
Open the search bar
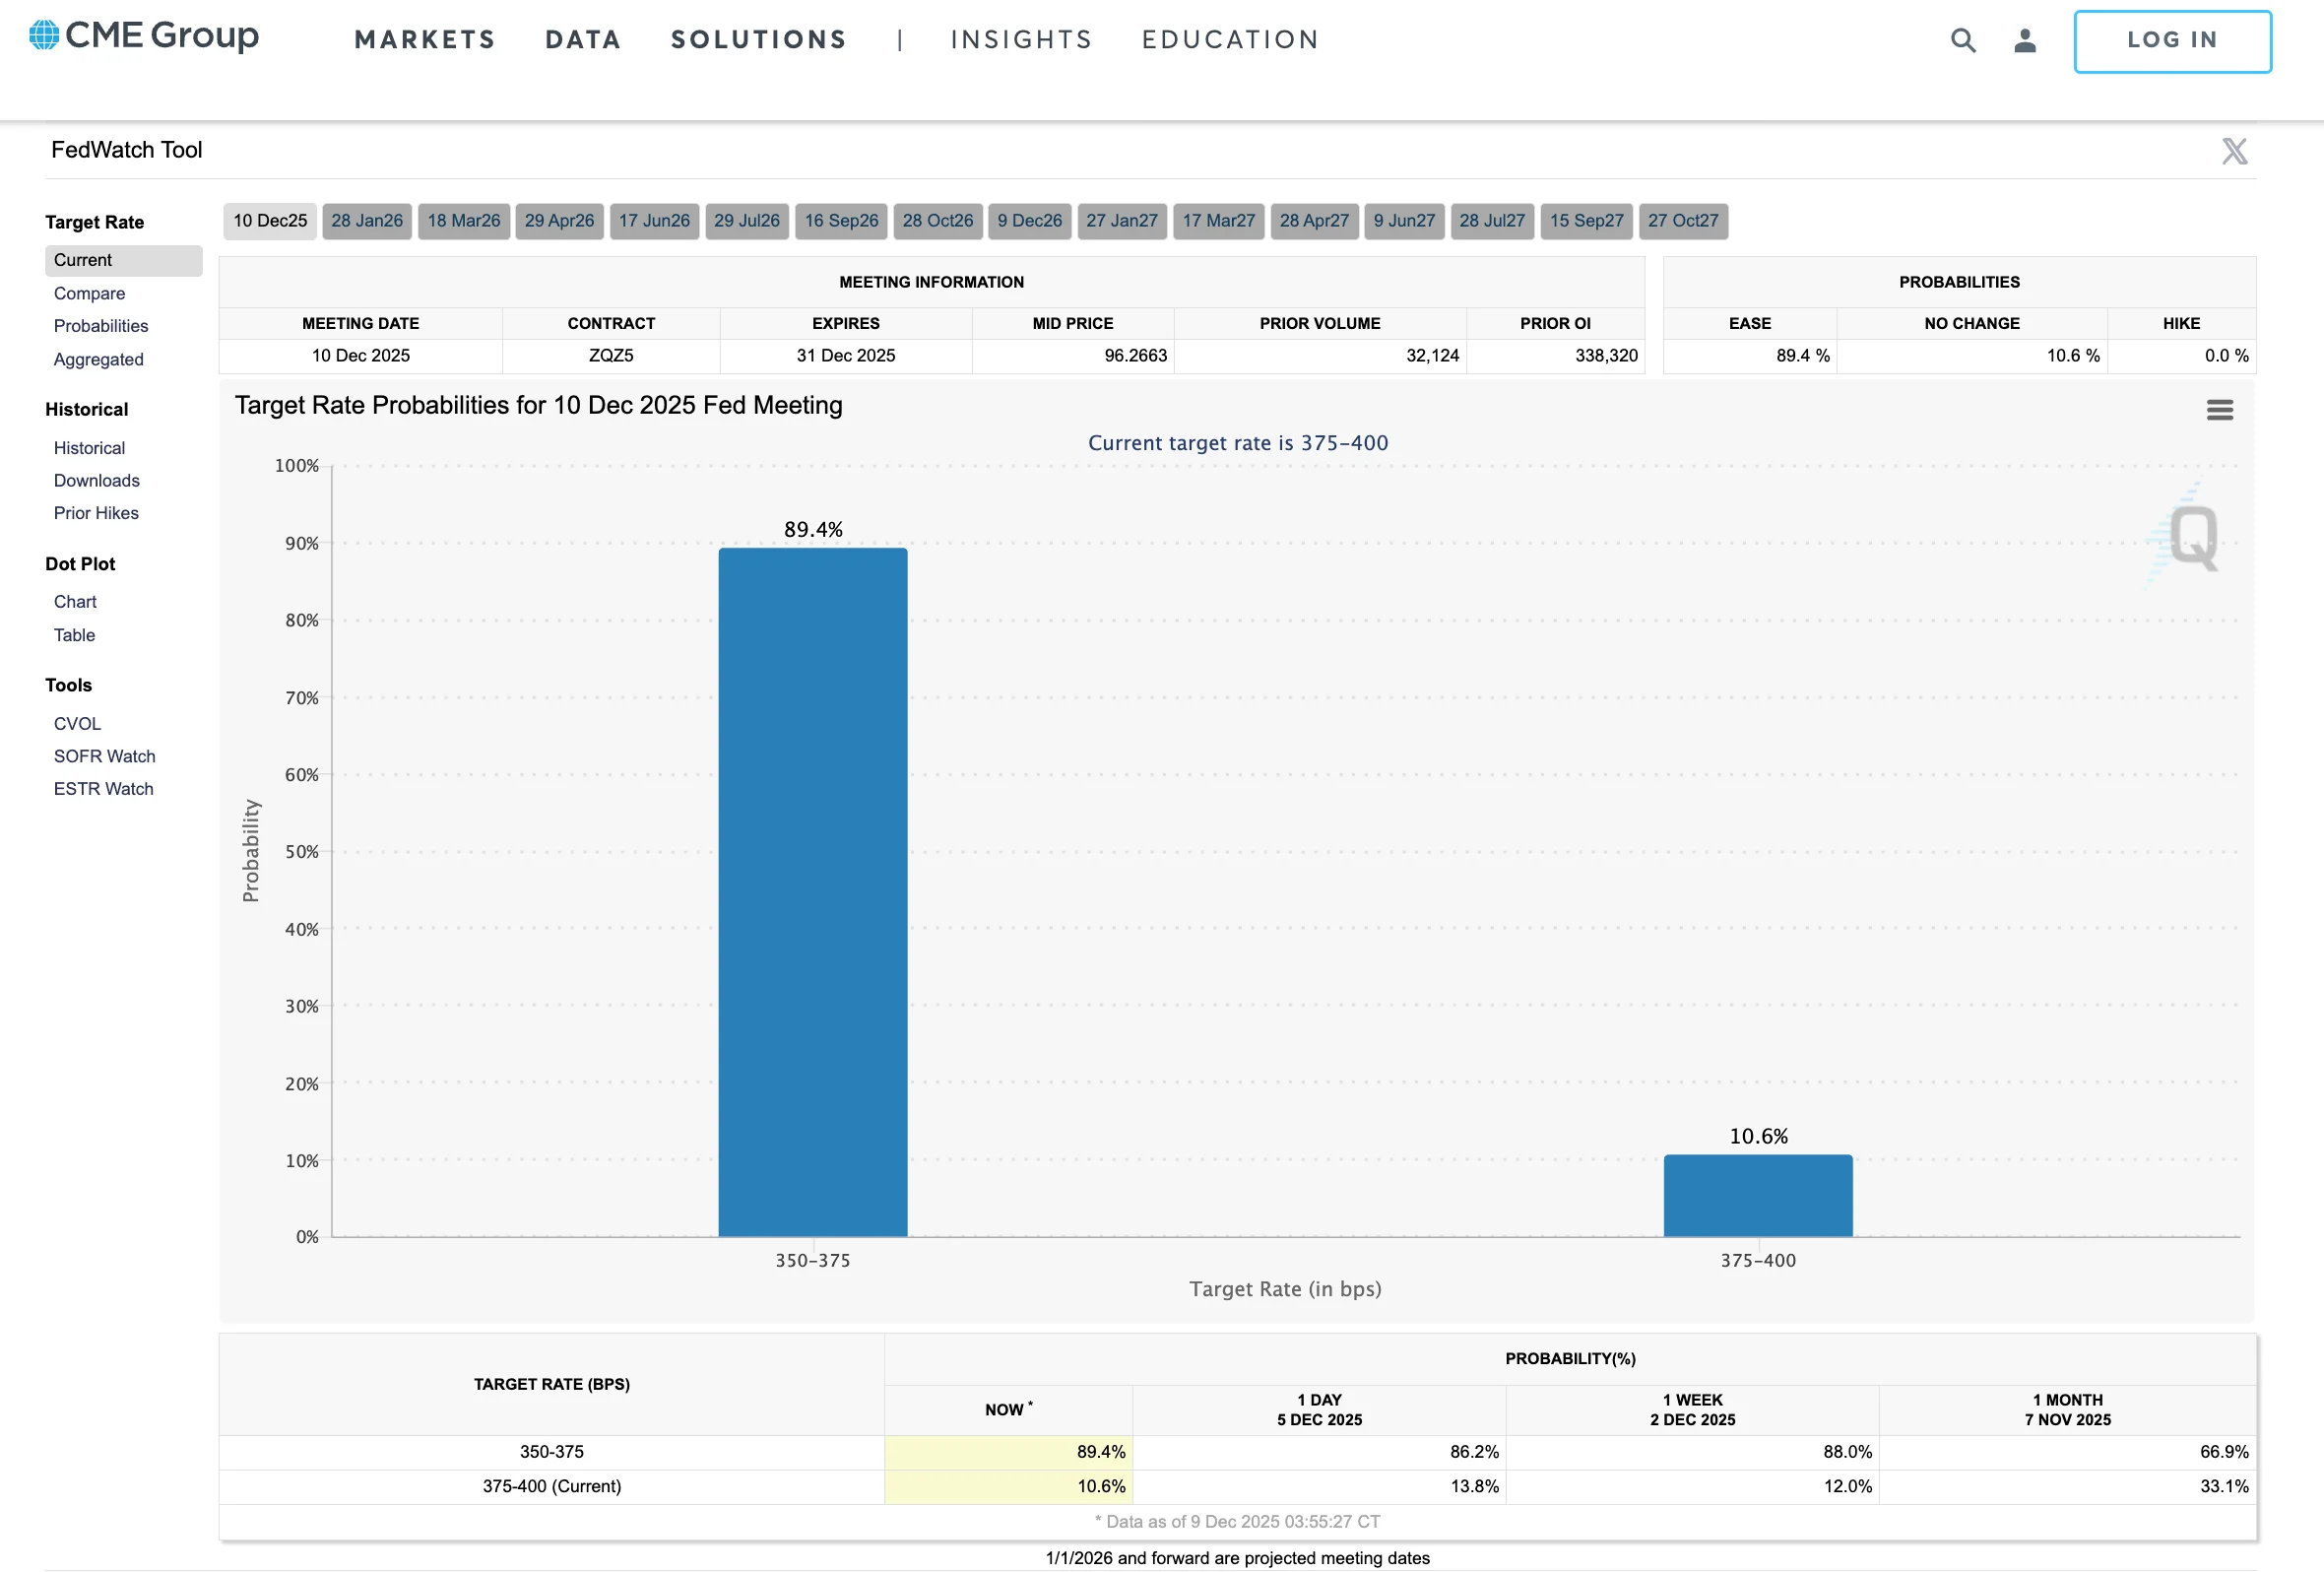coord(1962,40)
